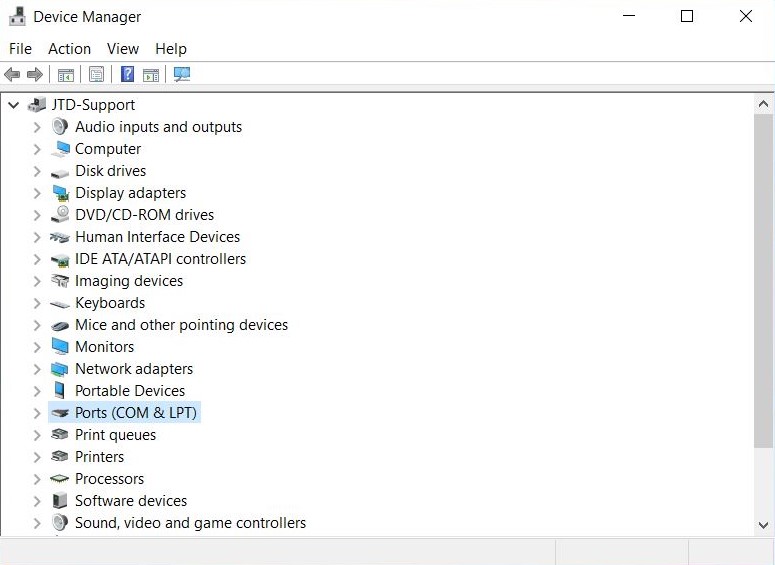Collapse the JTD-Support root node

(x=14, y=105)
